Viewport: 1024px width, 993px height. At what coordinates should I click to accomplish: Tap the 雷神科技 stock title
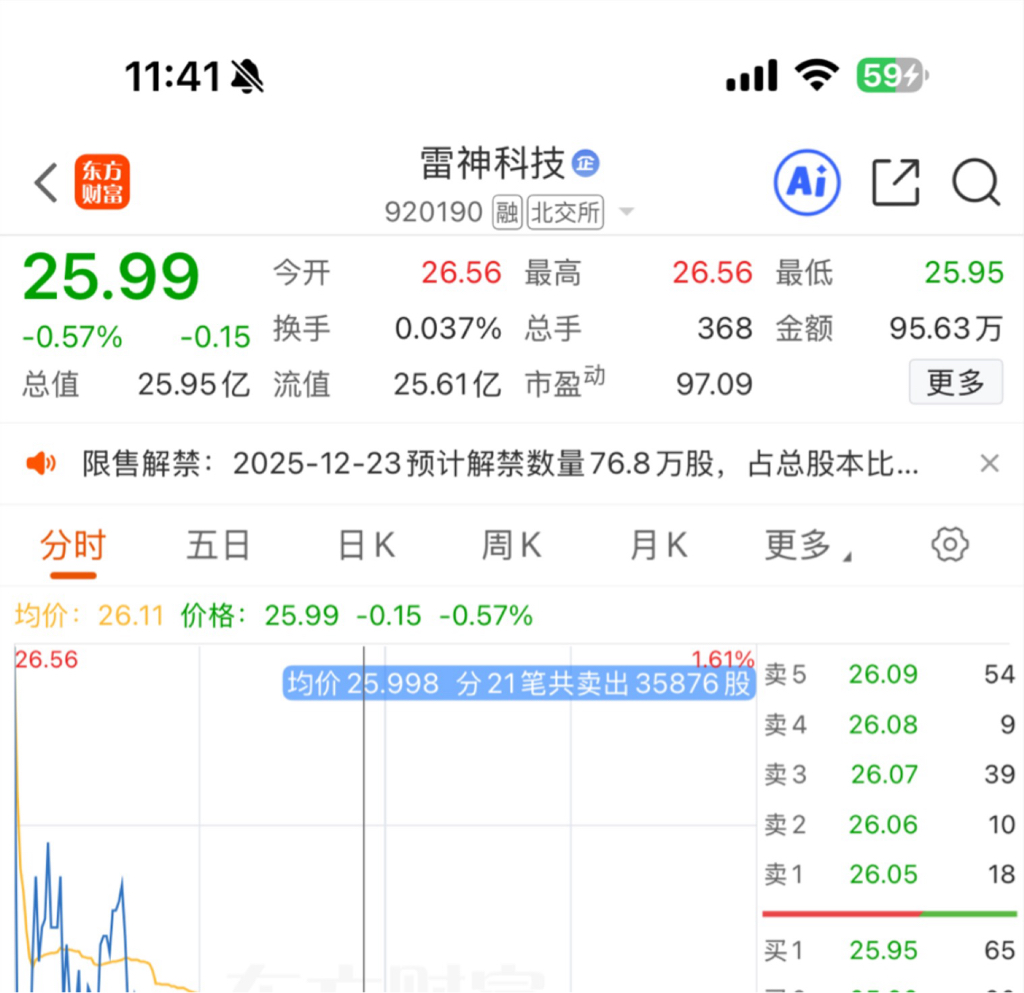point(492,163)
